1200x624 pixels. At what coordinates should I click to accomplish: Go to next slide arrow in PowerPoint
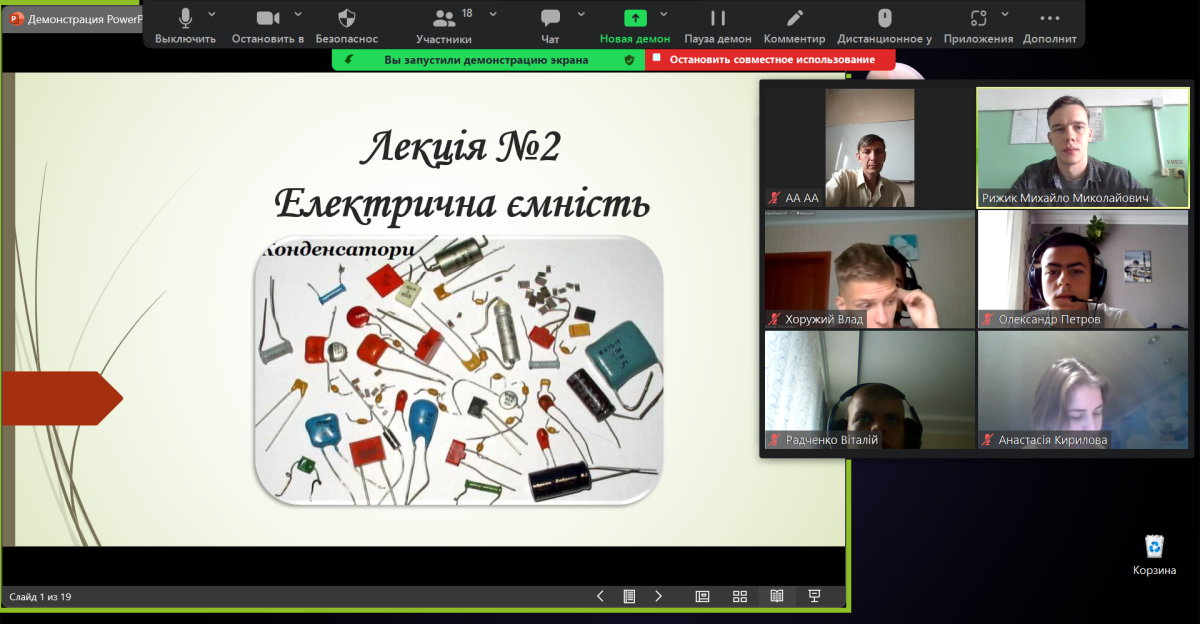tap(658, 596)
